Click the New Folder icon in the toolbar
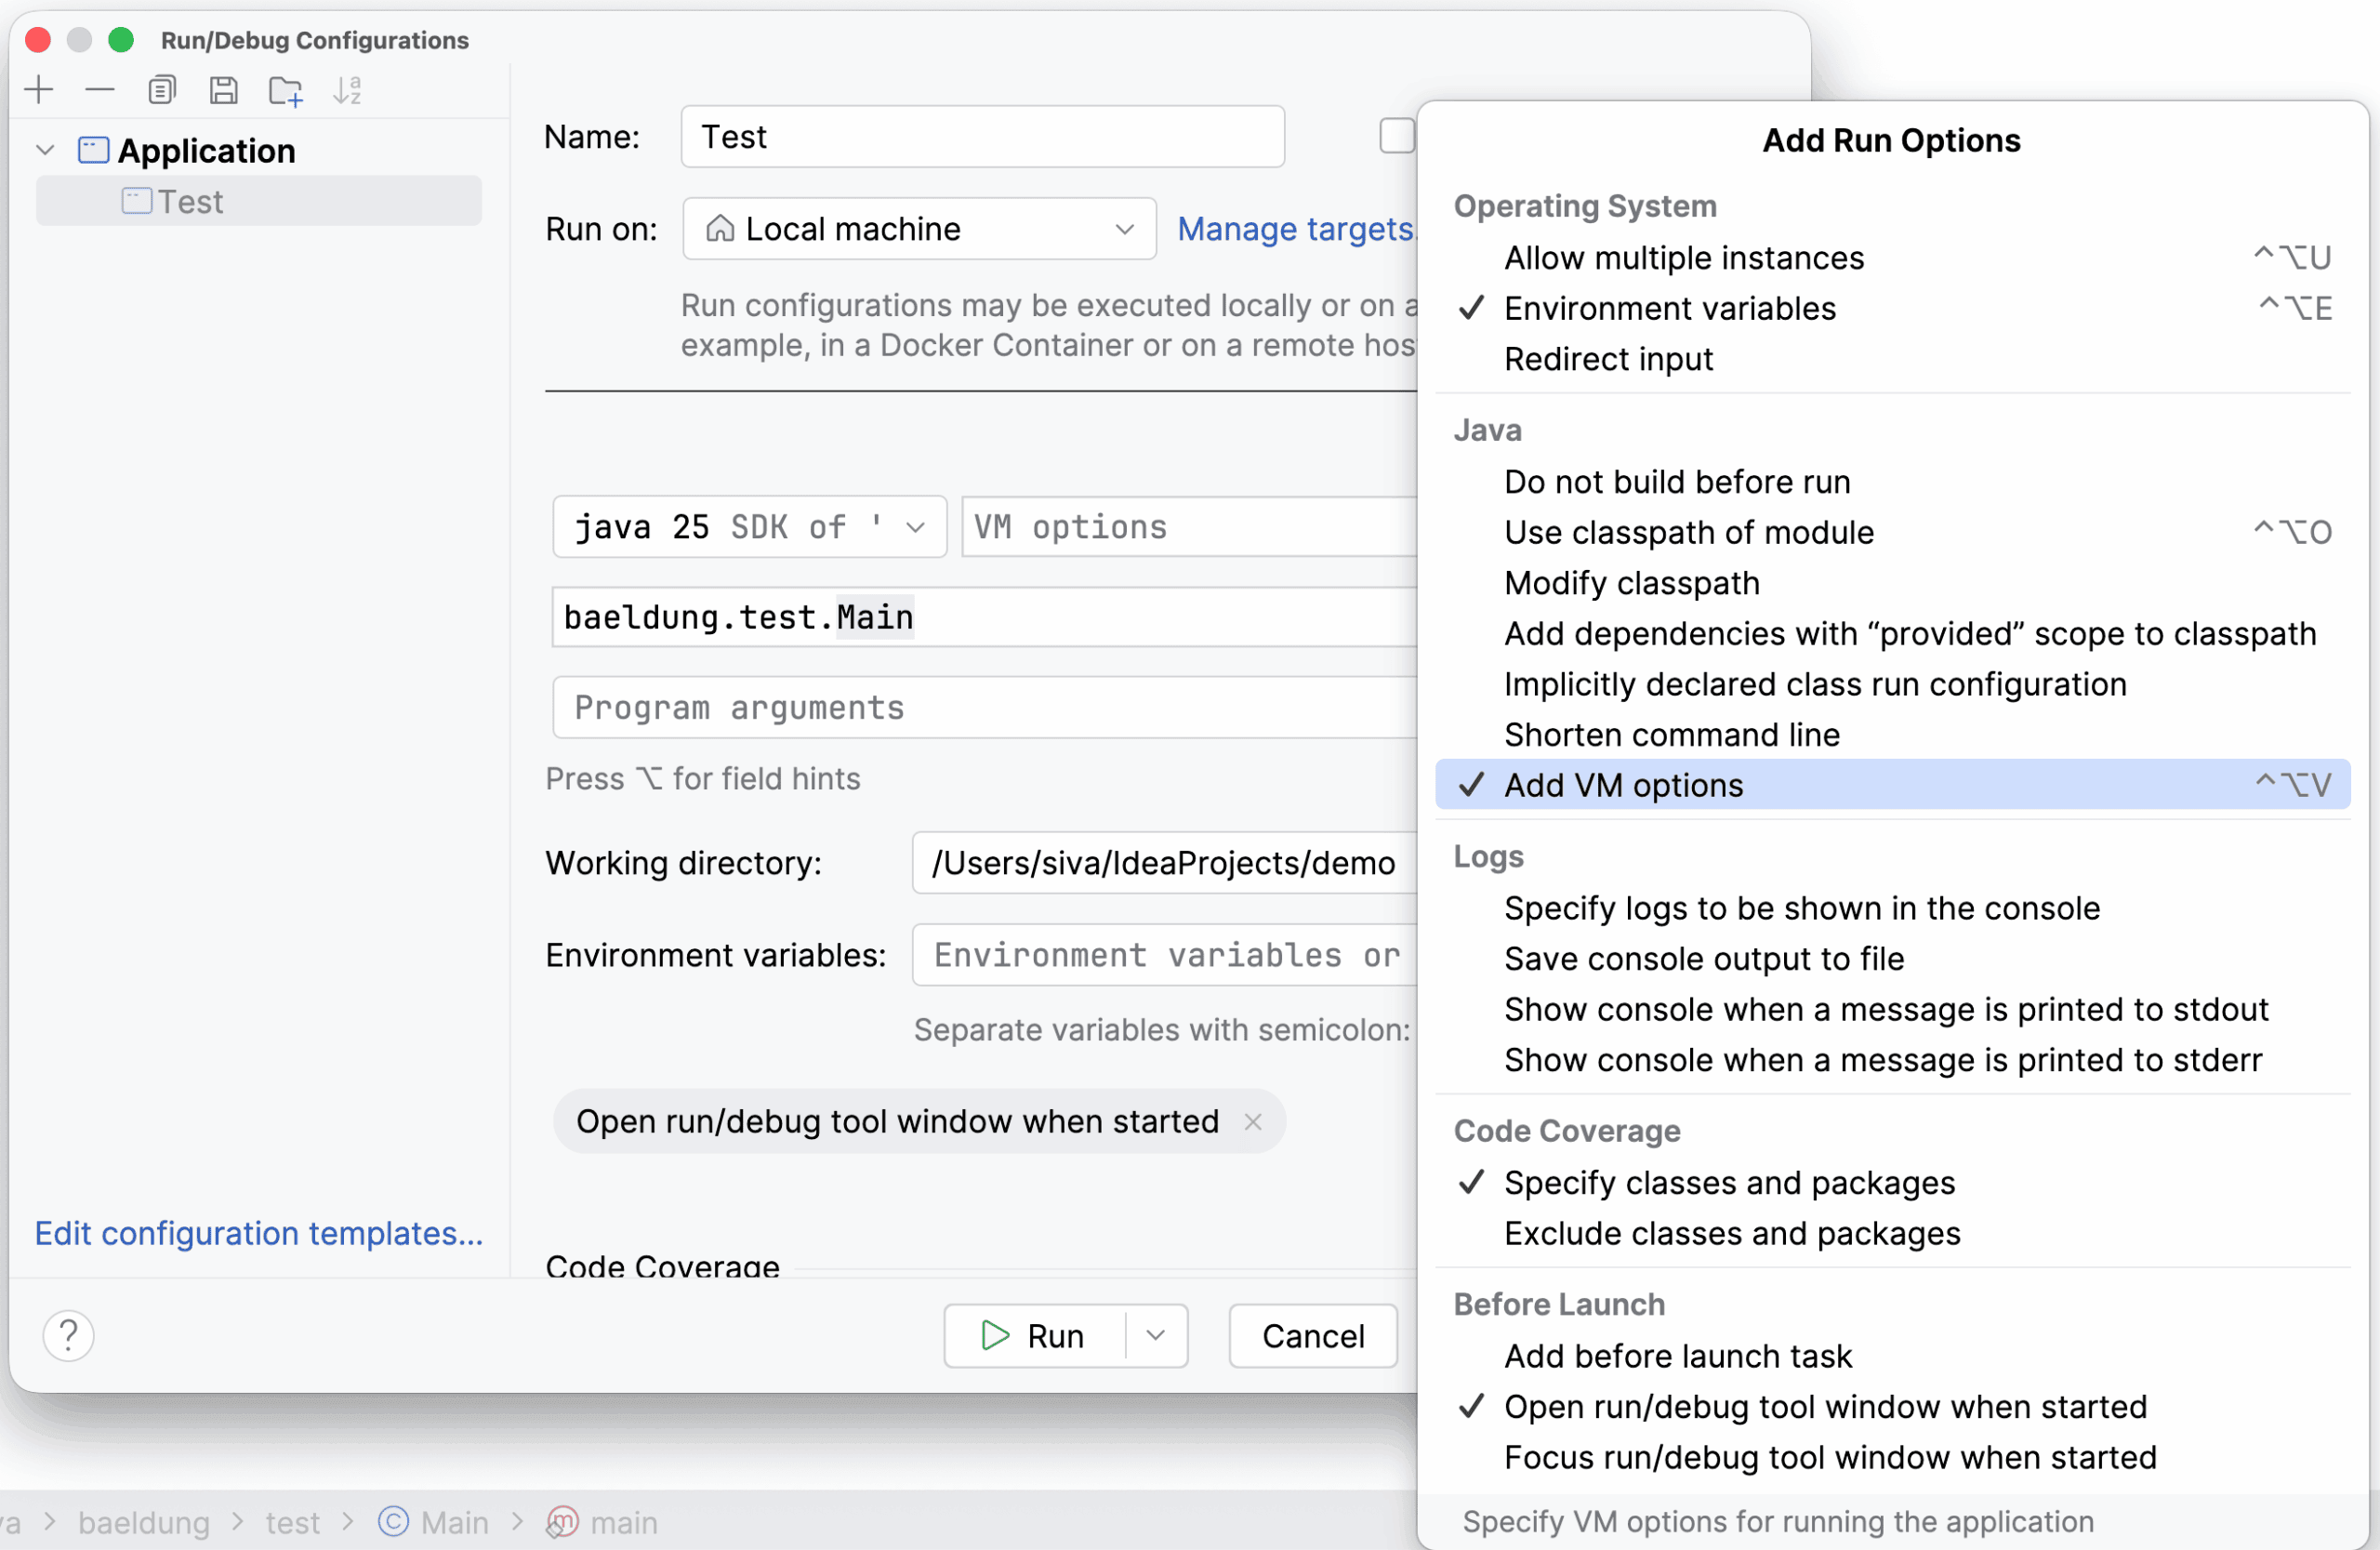 coord(285,91)
